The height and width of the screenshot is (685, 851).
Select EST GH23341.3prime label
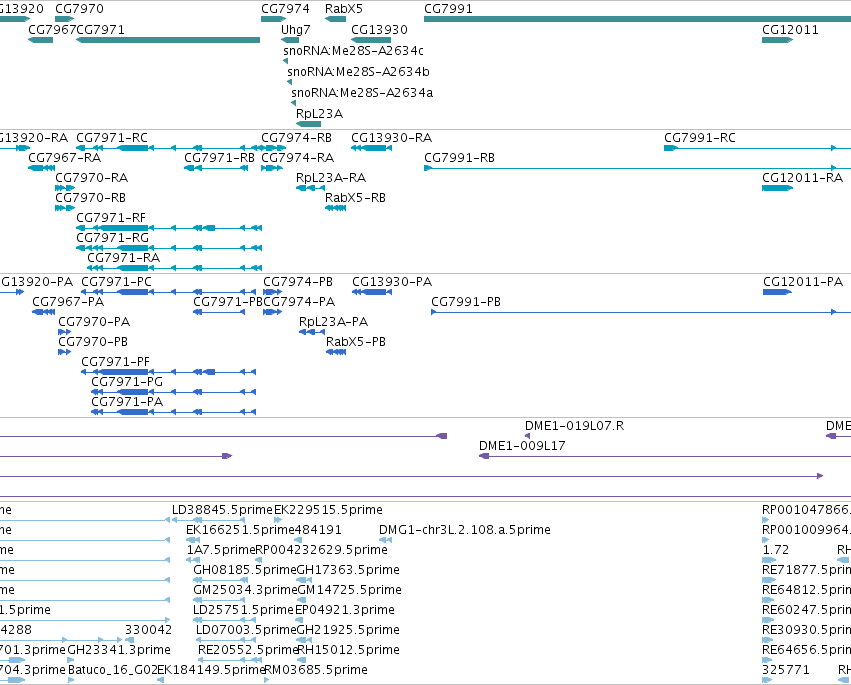coord(119,650)
